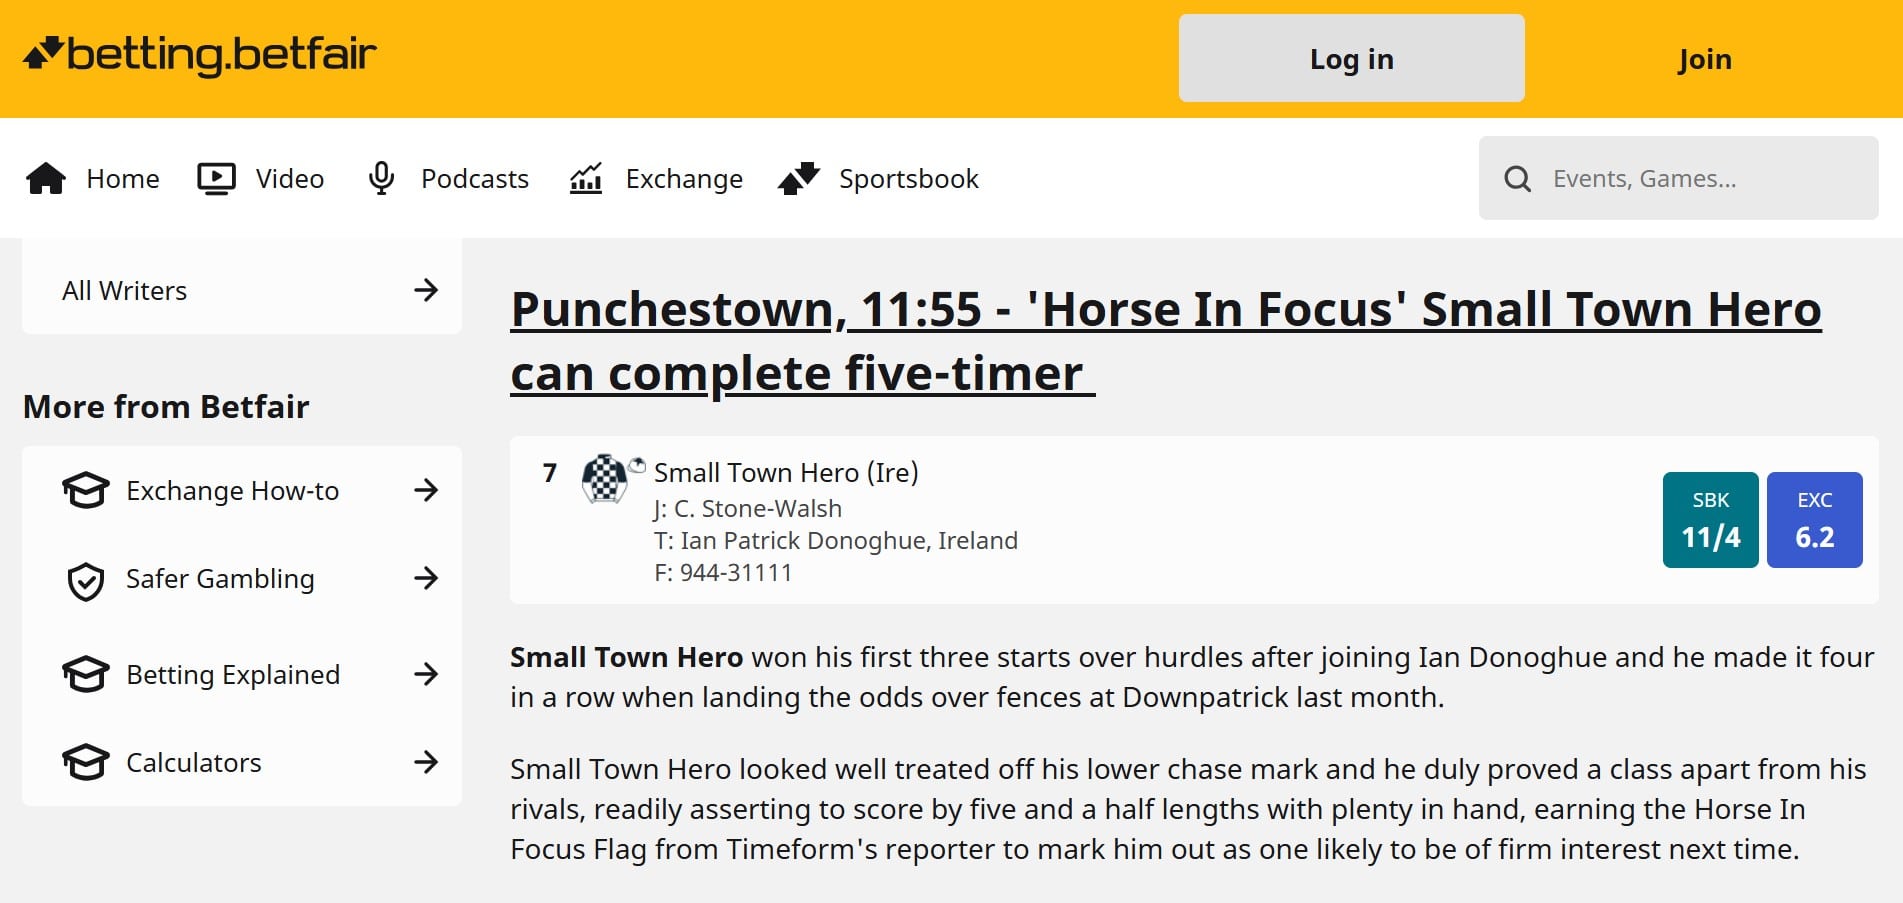
Task: Select the EXC 6.2 odds box
Action: 1814,520
